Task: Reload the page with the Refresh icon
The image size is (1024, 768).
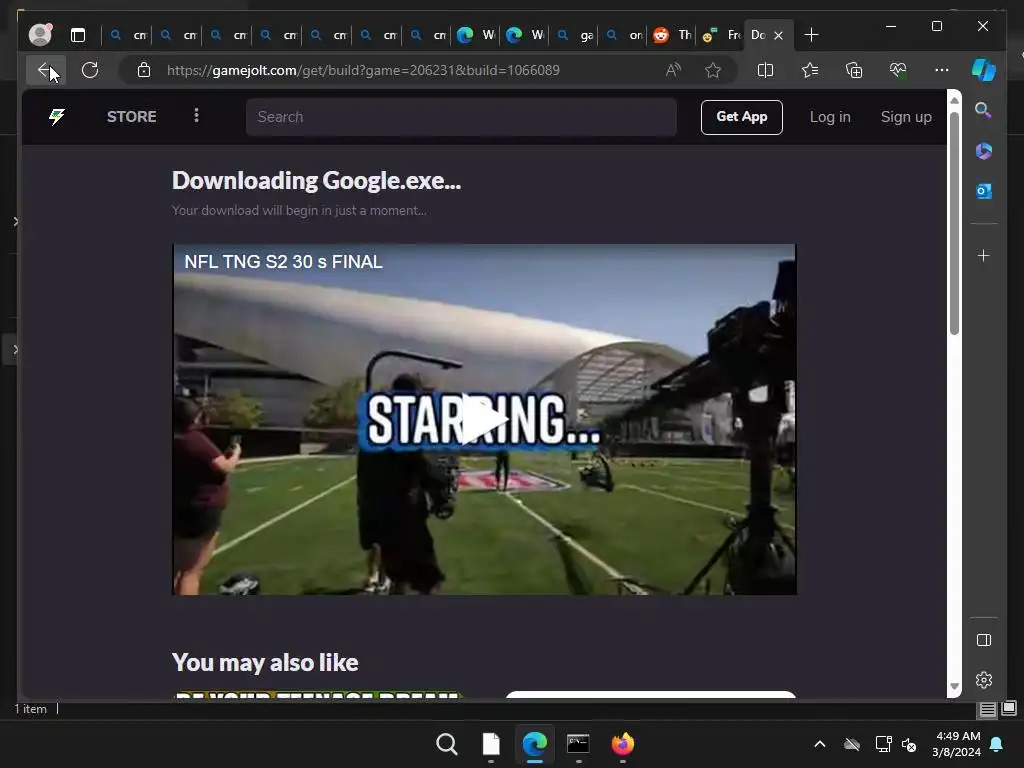Action: (x=90, y=70)
